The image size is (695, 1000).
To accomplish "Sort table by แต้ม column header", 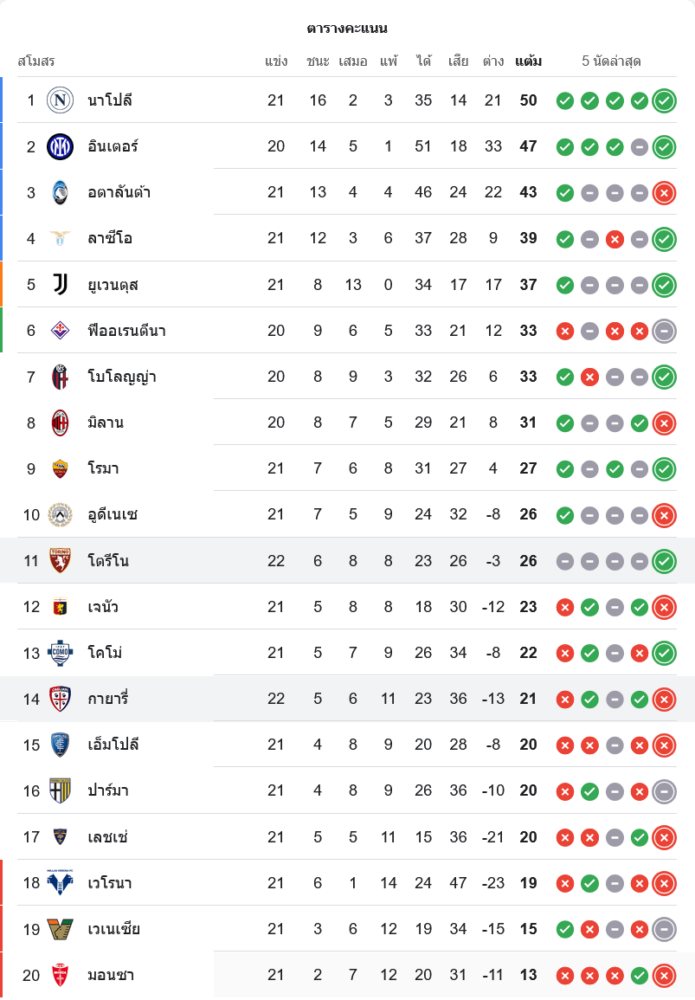I will pos(528,61).
